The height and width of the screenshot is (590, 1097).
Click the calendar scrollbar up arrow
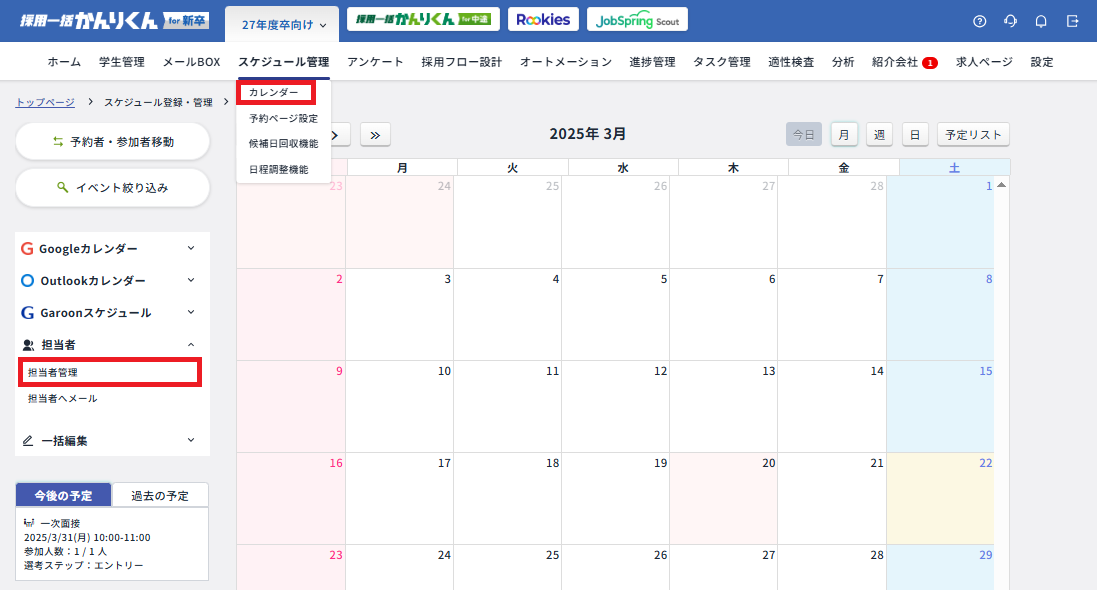(x=1001, y=185)
